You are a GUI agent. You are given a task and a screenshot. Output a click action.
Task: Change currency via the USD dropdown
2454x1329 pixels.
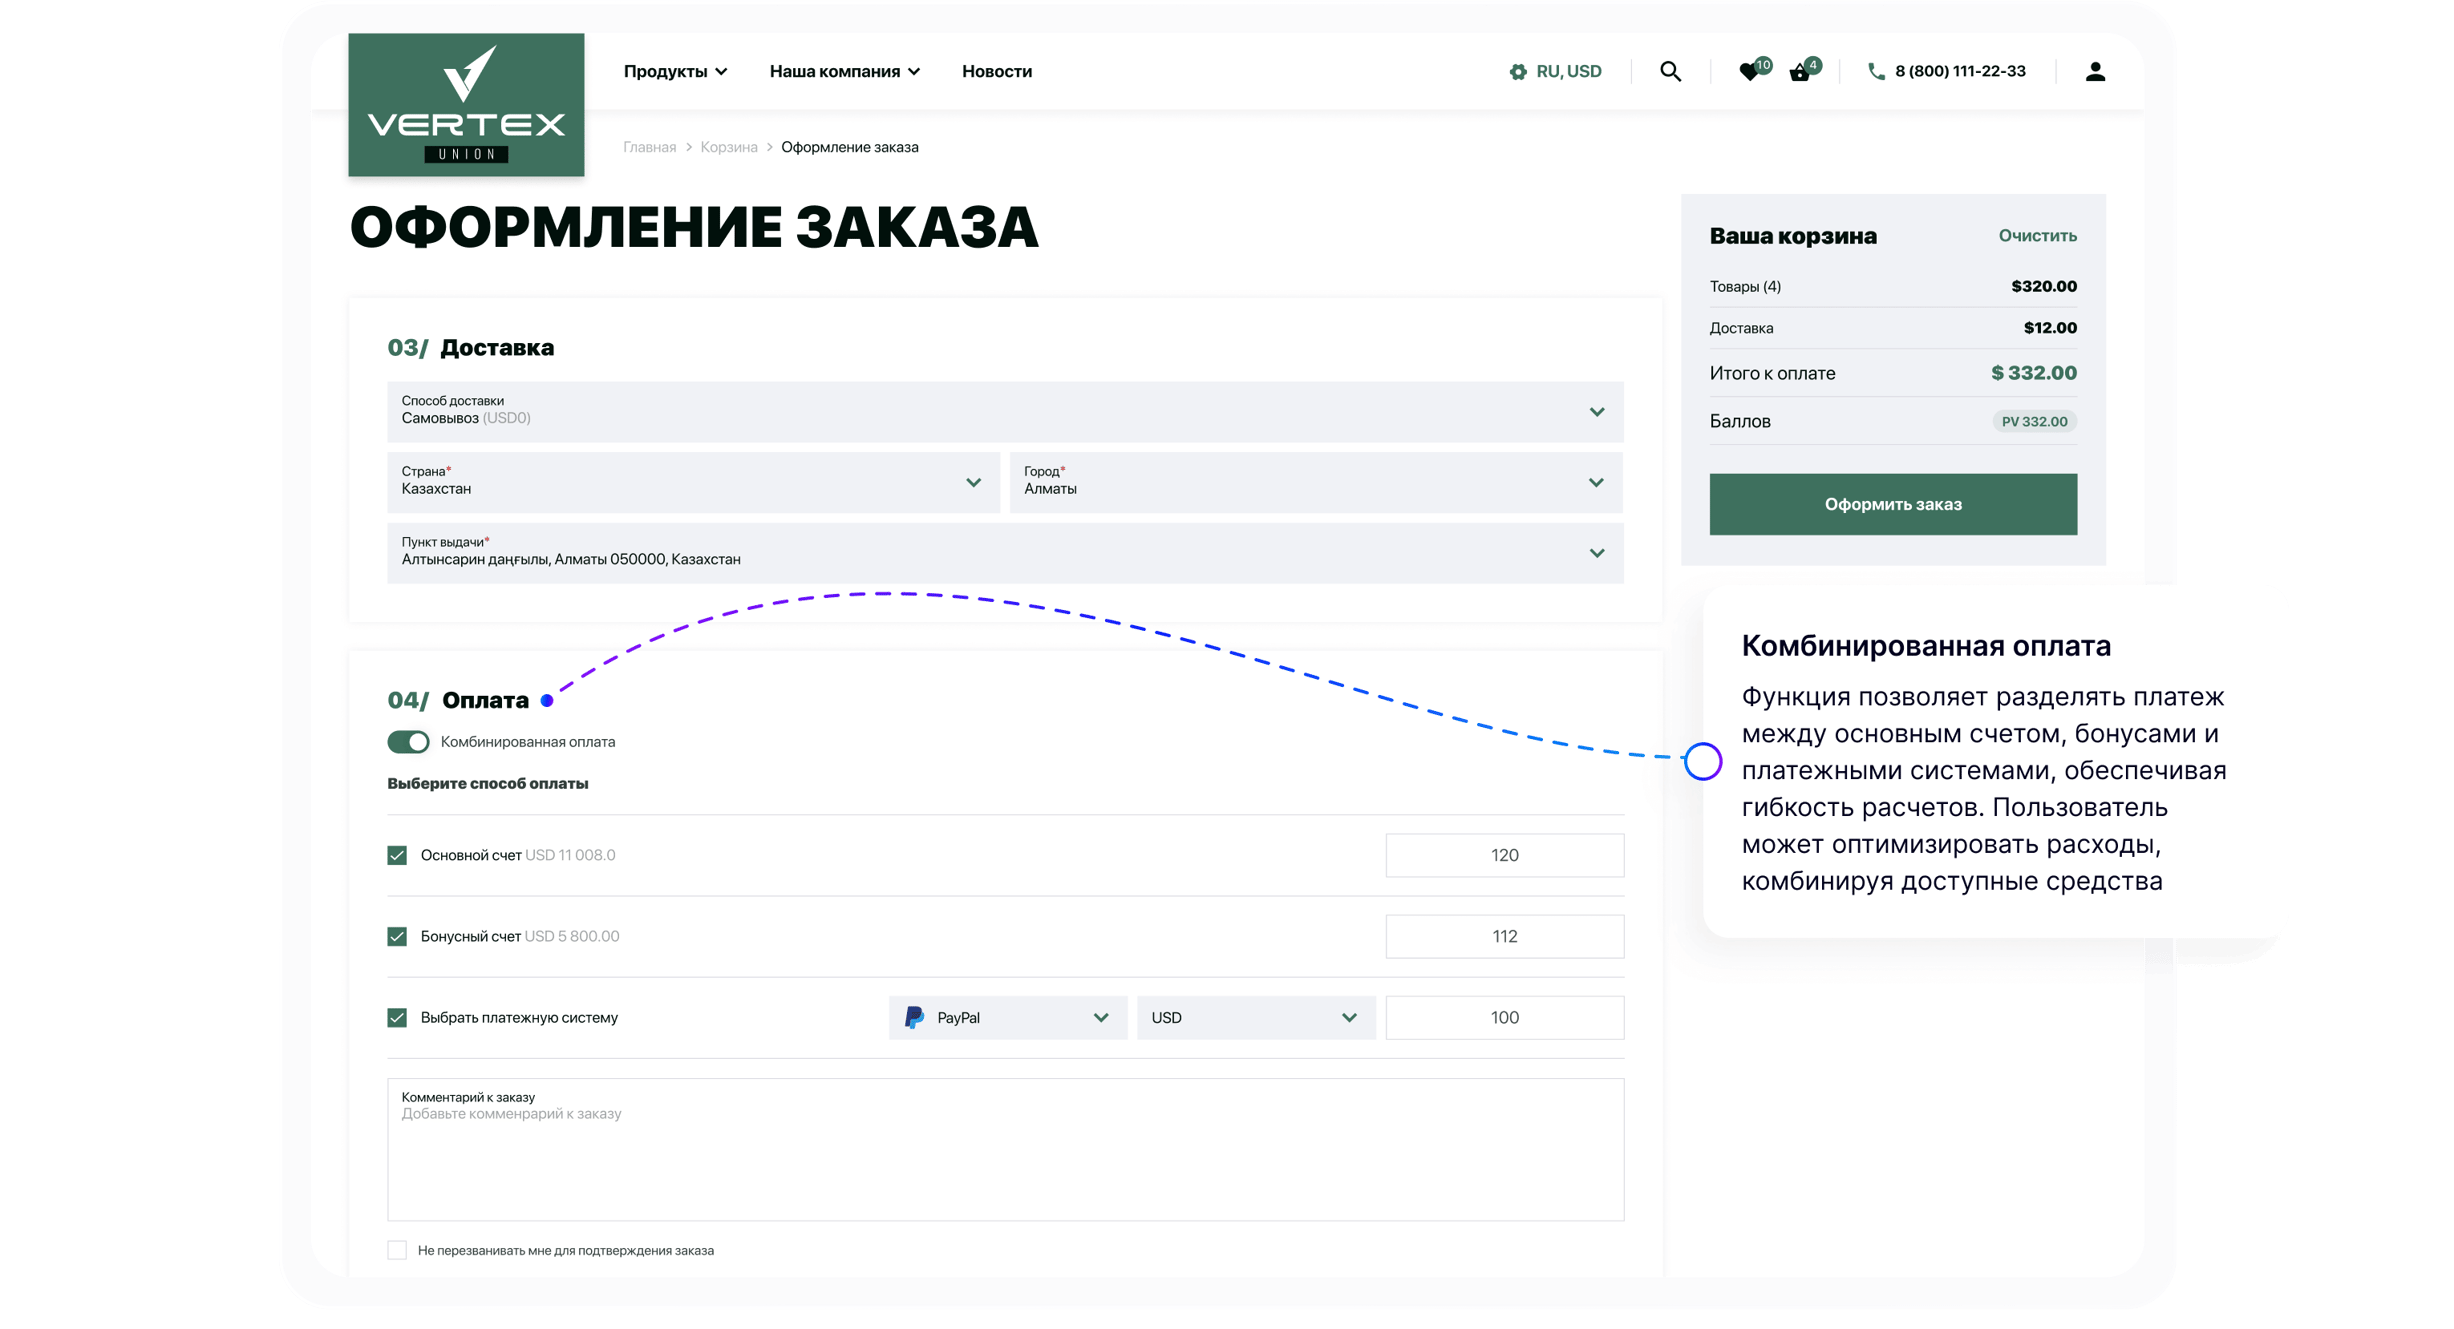tap(1255, 1017)
